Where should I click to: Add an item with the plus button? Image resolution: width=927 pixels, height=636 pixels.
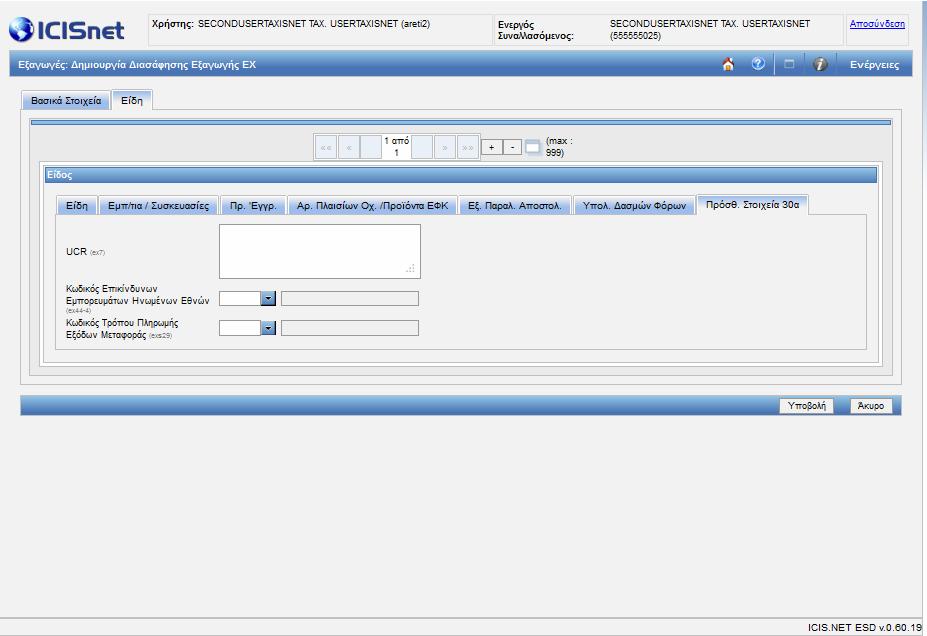(x=491, y=147)
